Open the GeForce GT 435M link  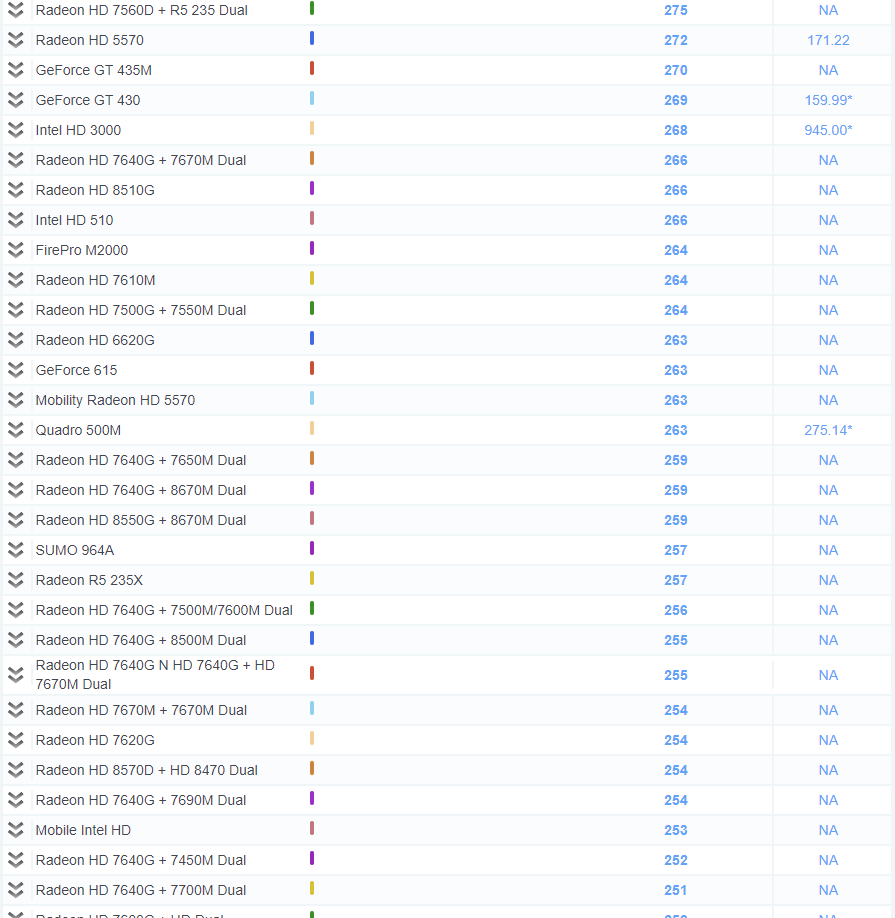(x=94, y=70)
